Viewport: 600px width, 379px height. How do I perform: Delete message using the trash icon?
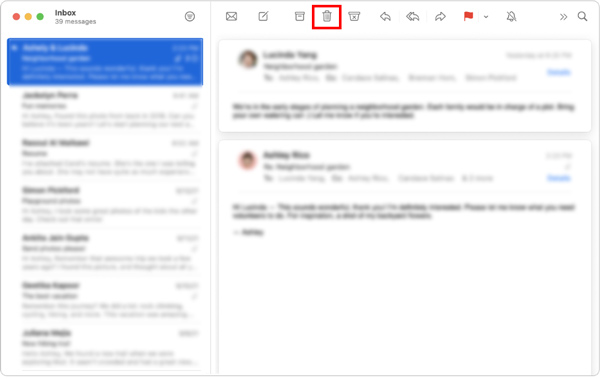pyautogui.click(x=327, y=16)
